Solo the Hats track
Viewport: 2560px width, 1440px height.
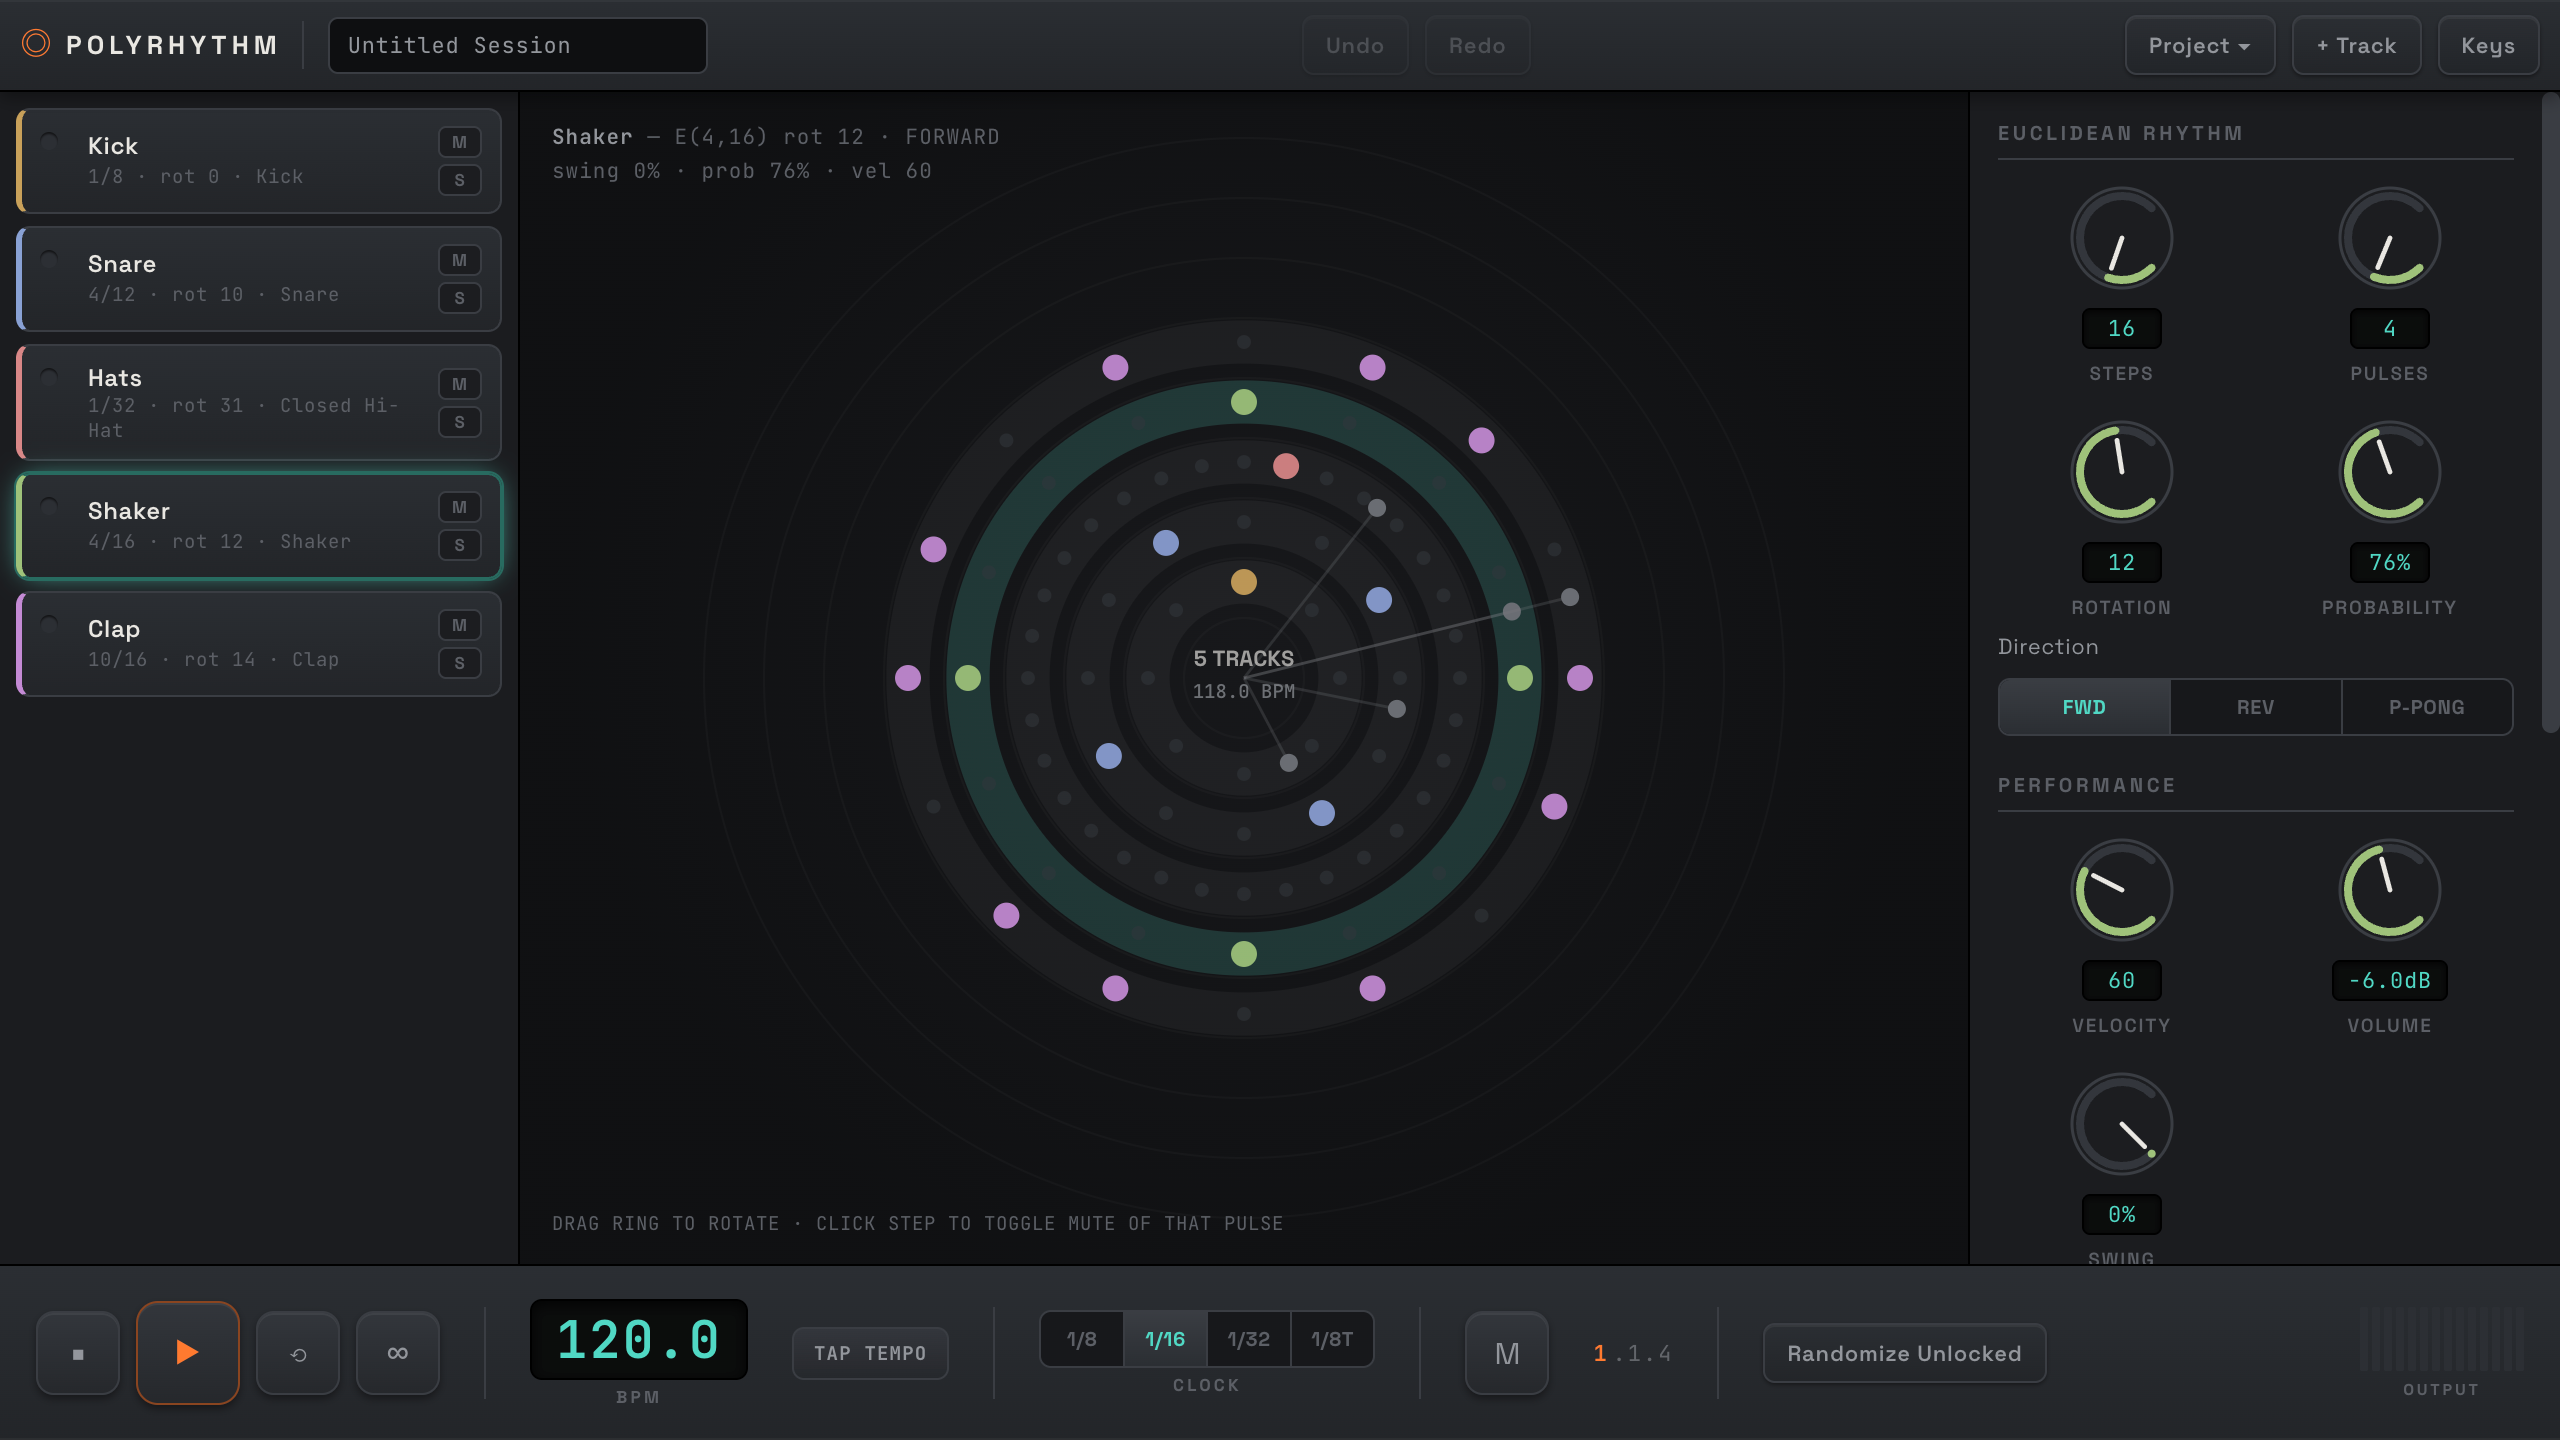(460, 422)
